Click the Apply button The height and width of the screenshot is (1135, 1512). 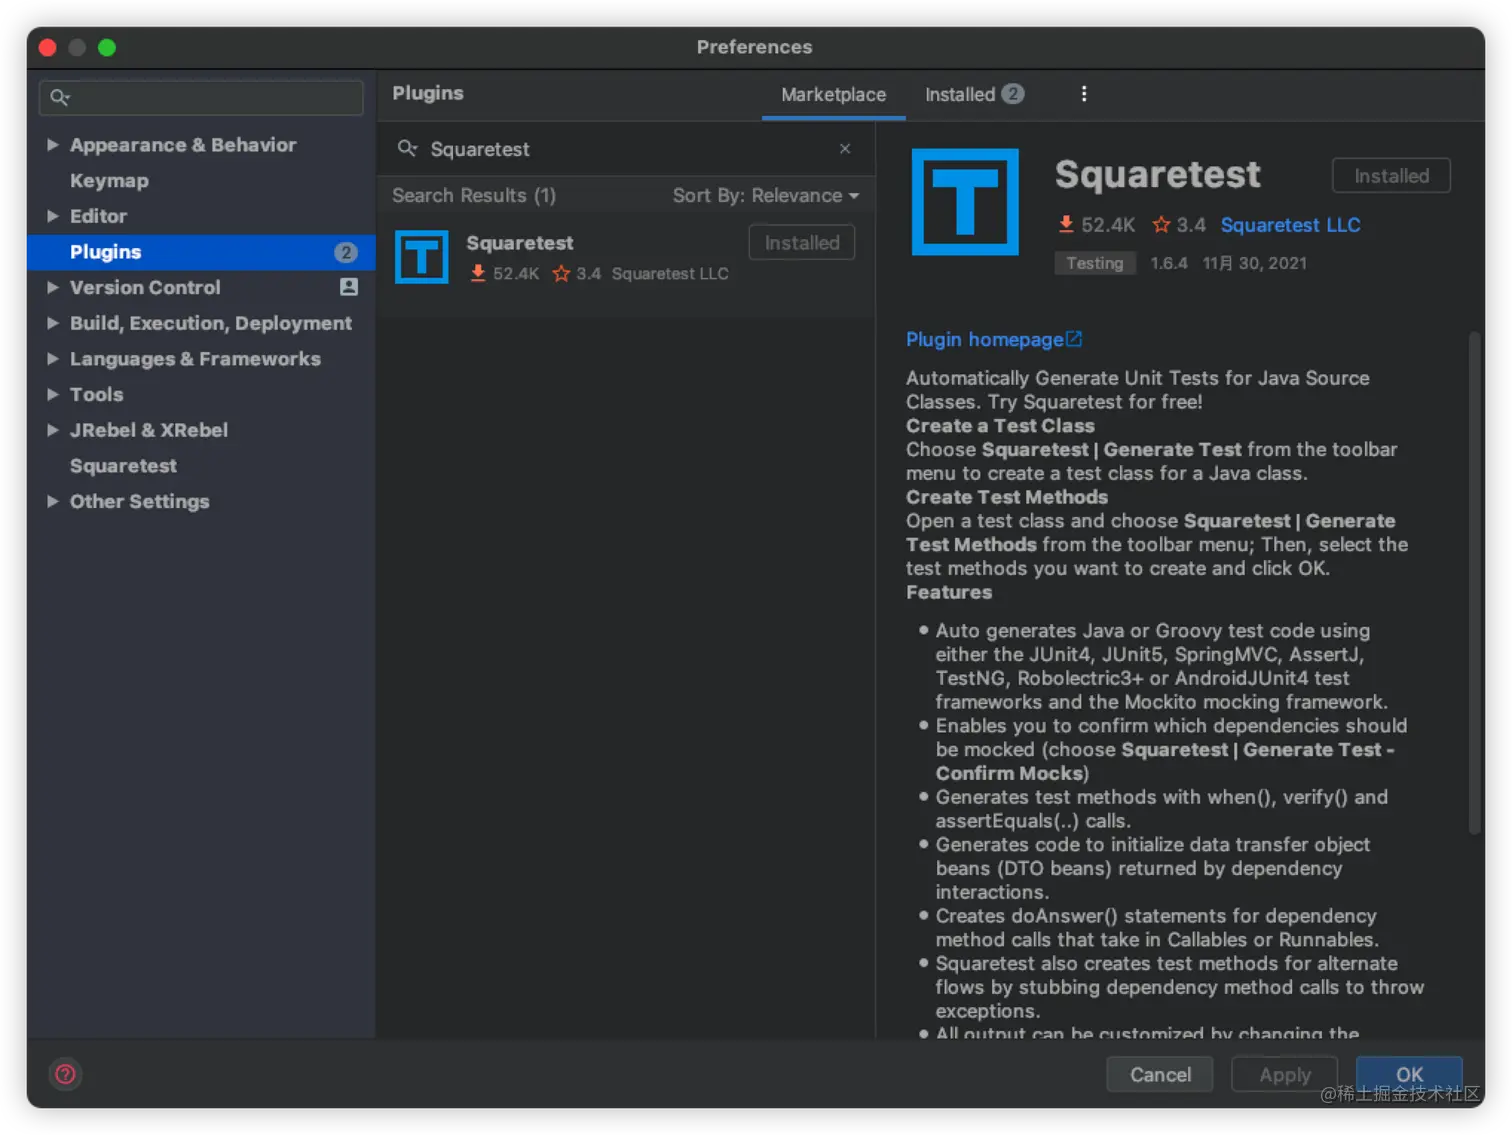(1285, 1074)
